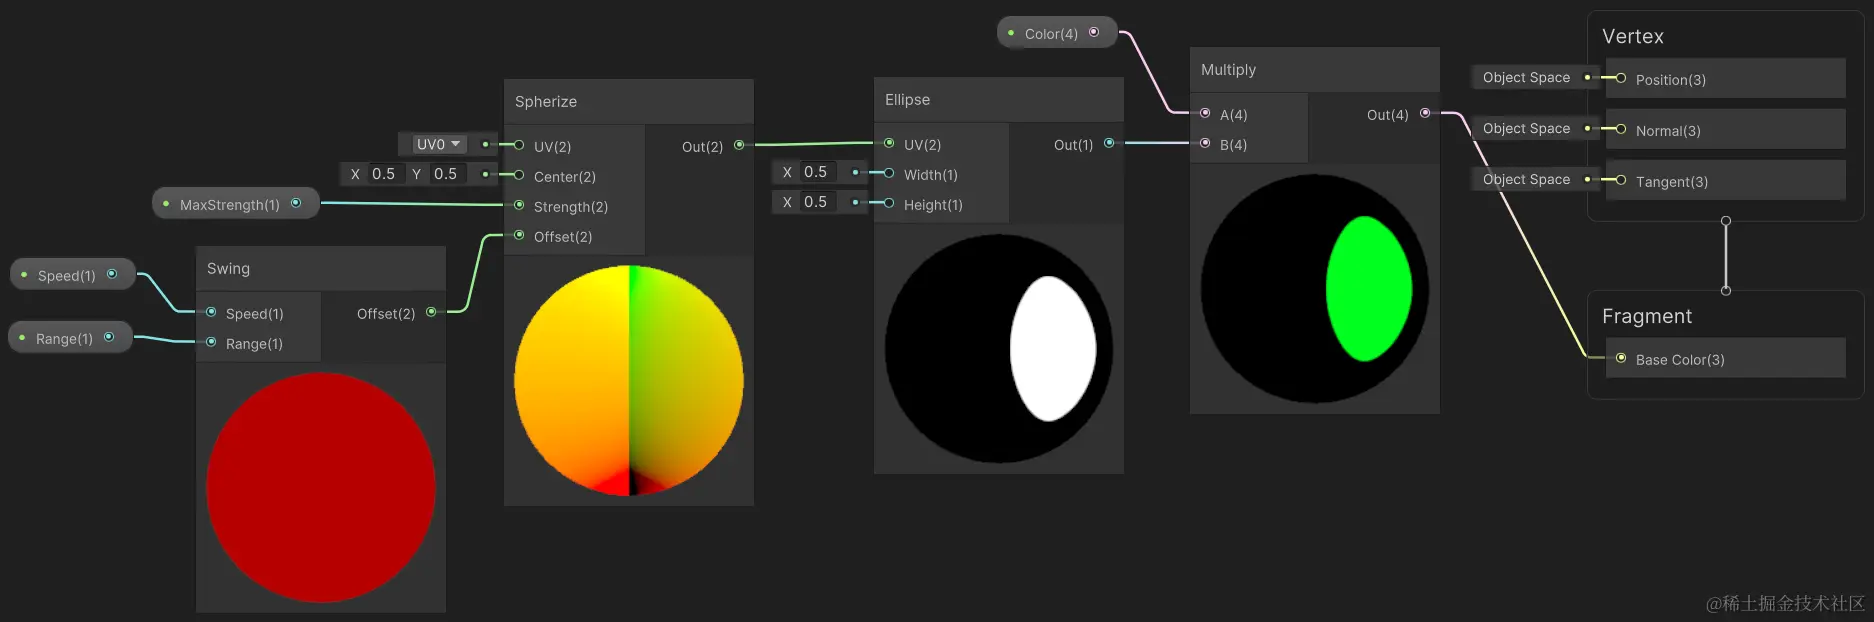Click the Fragment Base Color(3) input port
Image resolution: width=1874 pixels, height=622 pixels.
(x=1621, y=358)
